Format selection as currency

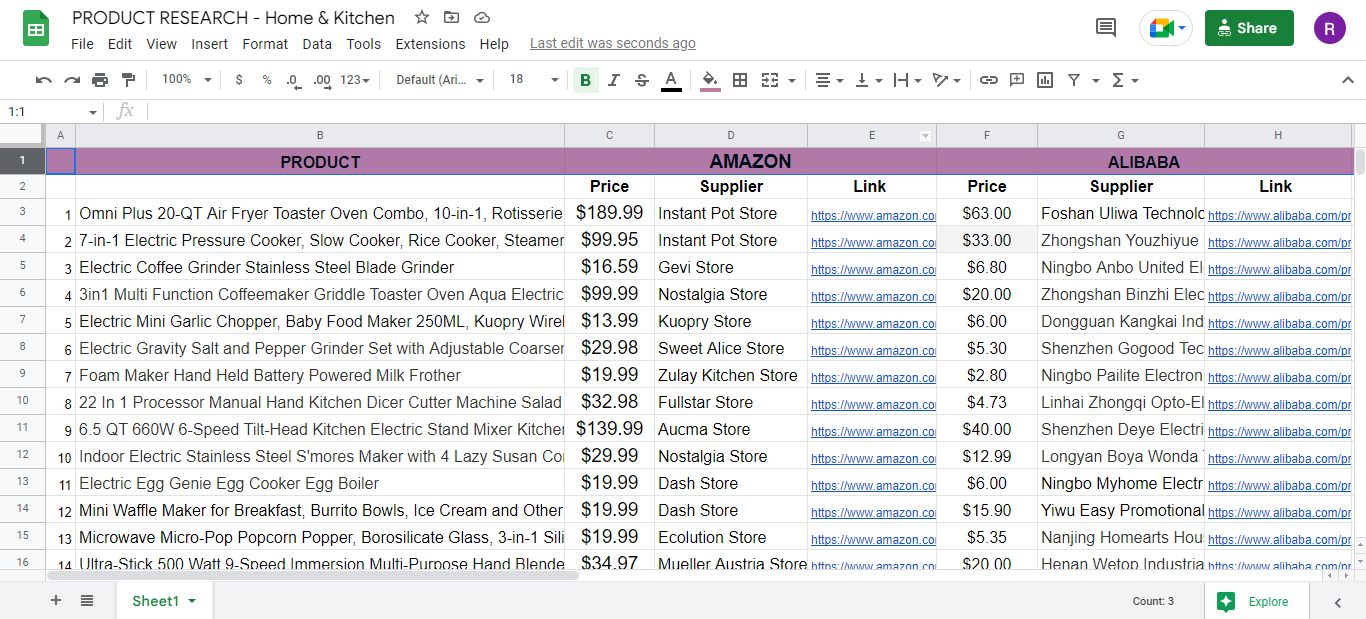click(x=238, y=79)
